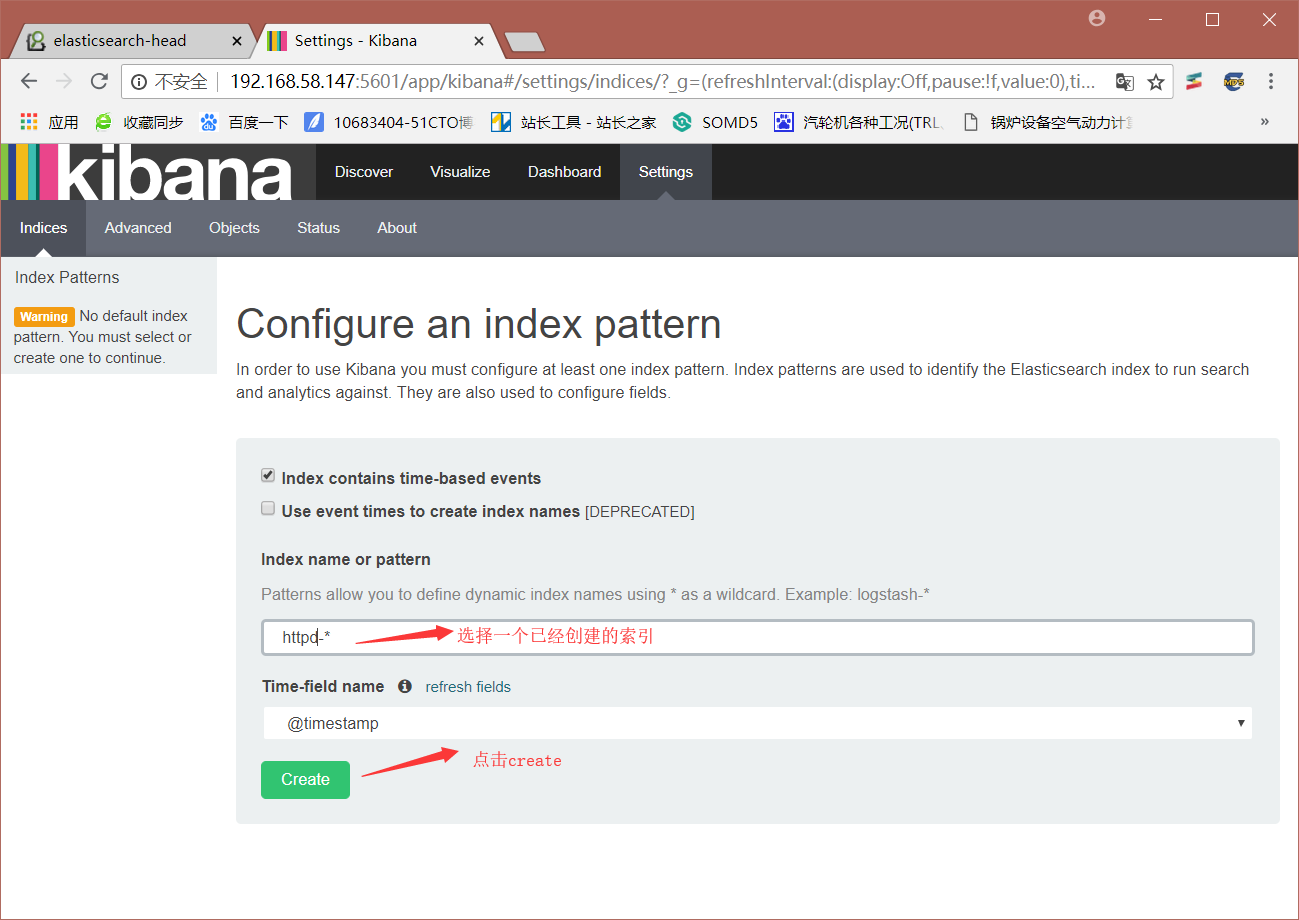Viewport: 1299px width, 920px height.
Task: Switch to the Objects settings tab
Action: click(x=234, y=228)
